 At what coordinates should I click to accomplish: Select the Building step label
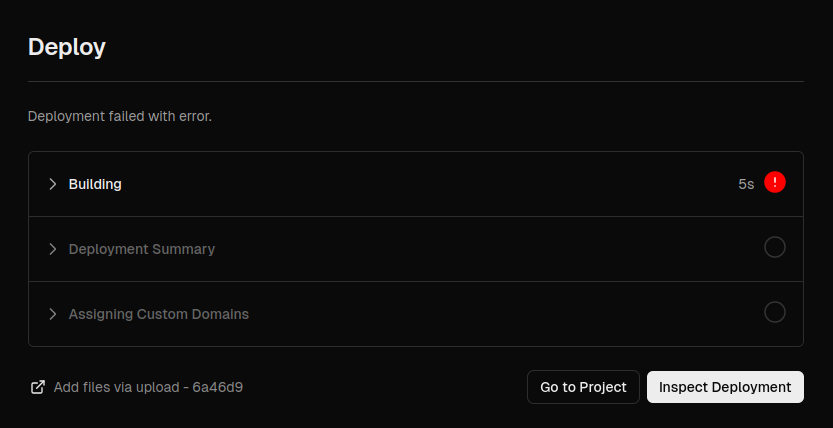coord(95,184)
